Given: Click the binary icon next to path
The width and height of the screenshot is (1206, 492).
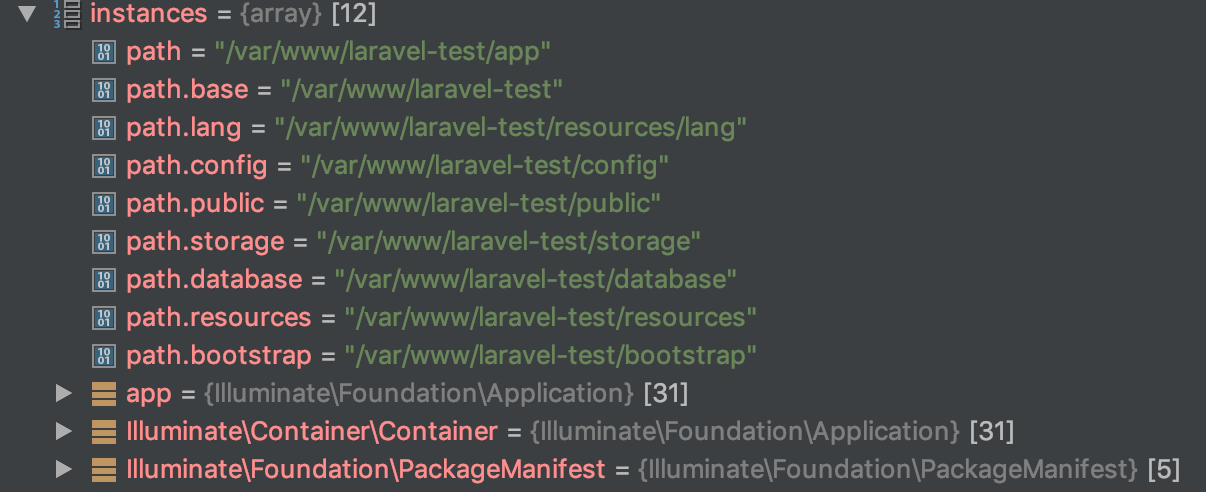Looking at the screenshot, I should 104,52.
